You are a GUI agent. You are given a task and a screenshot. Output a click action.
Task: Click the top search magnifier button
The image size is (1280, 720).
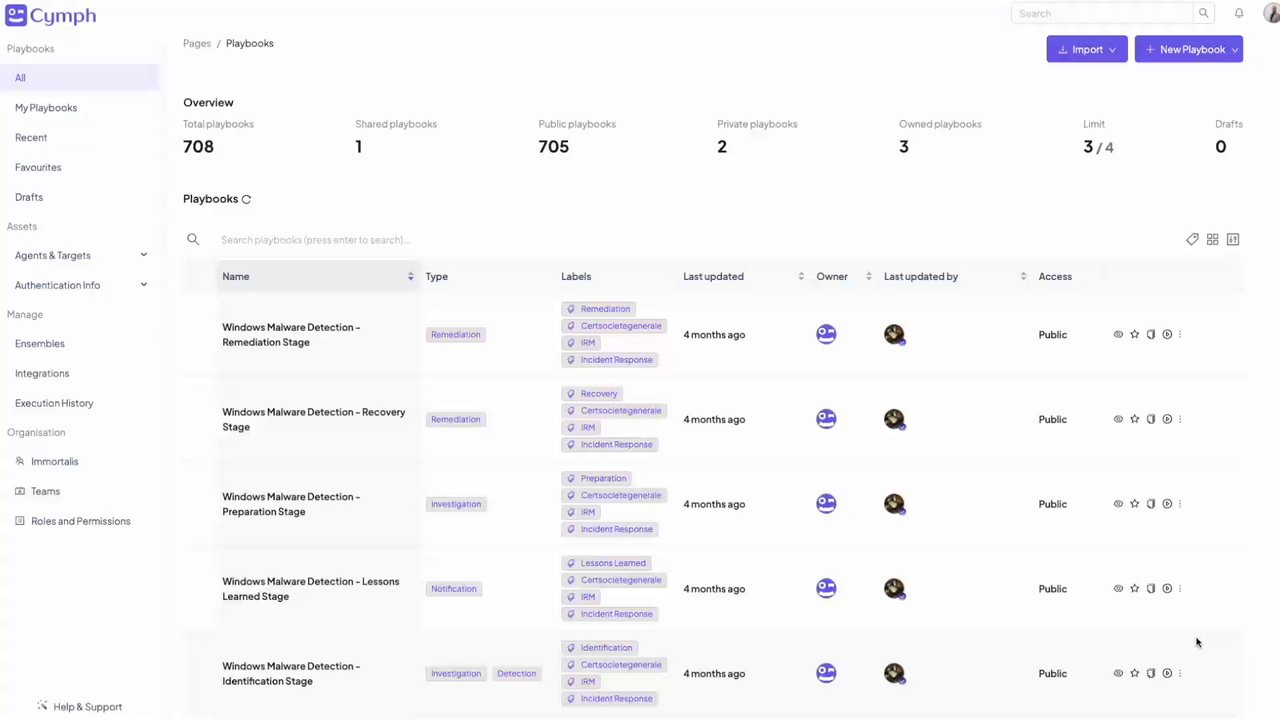pos(1204,13)
